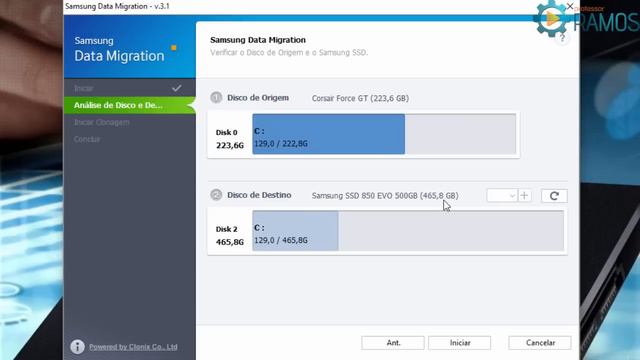Click the Cancelar button
Image resolution: width=640 pixels, height=360 pixels.
click(540, 343)
